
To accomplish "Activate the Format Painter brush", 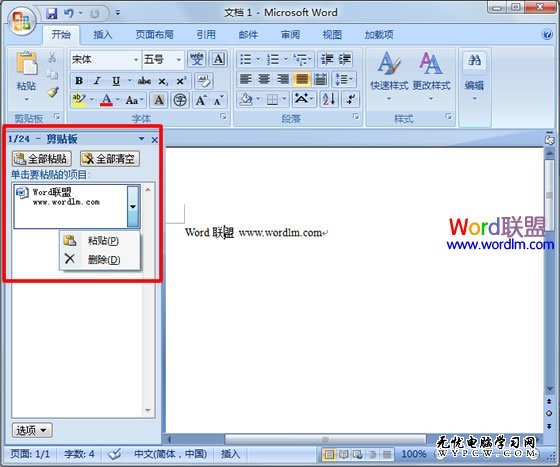I will (53, 92).
